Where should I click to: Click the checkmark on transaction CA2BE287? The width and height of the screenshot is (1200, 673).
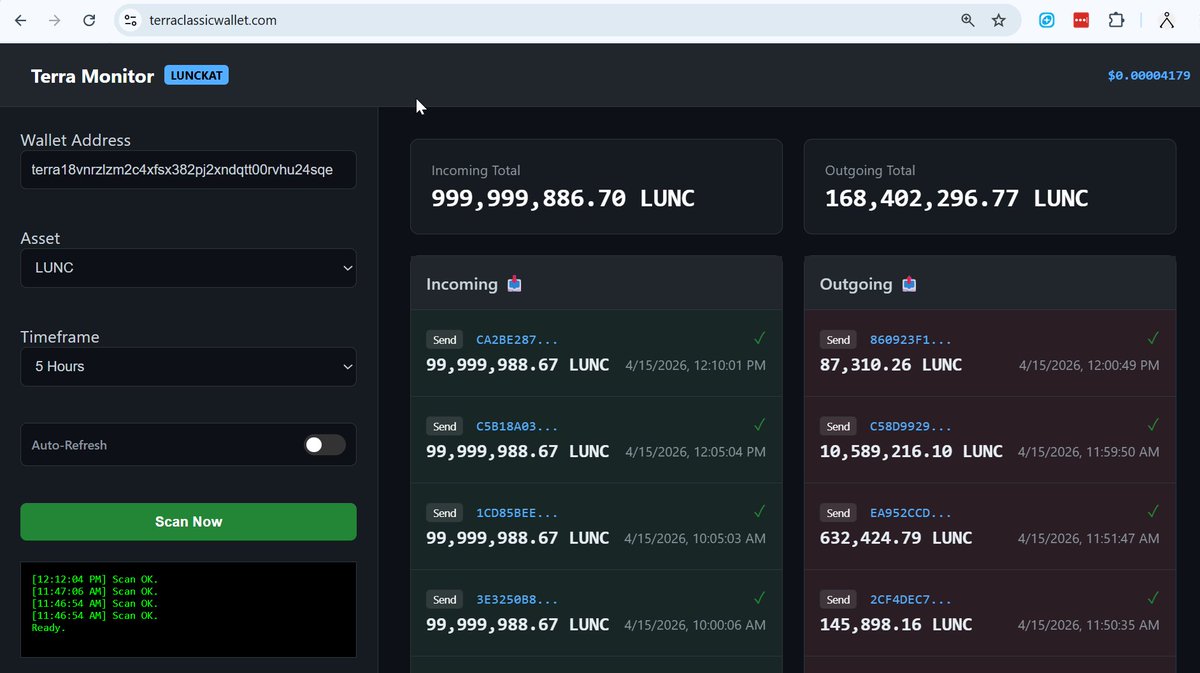pos(759,338)
